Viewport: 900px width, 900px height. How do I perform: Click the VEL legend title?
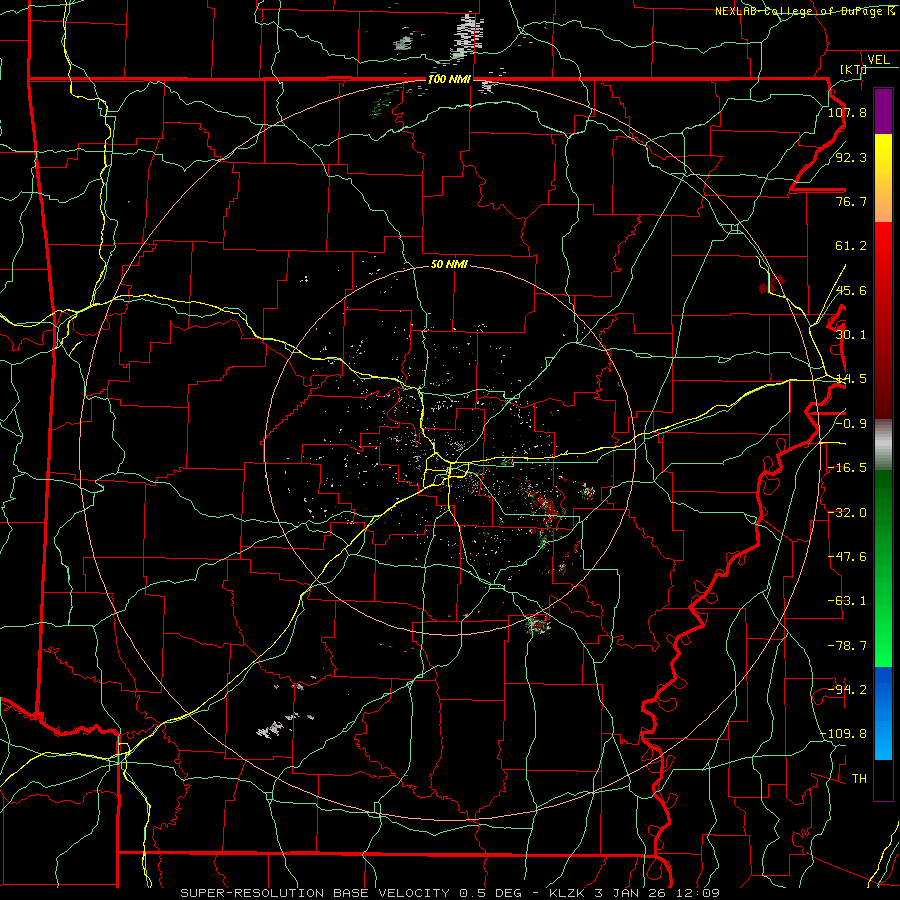878,59
